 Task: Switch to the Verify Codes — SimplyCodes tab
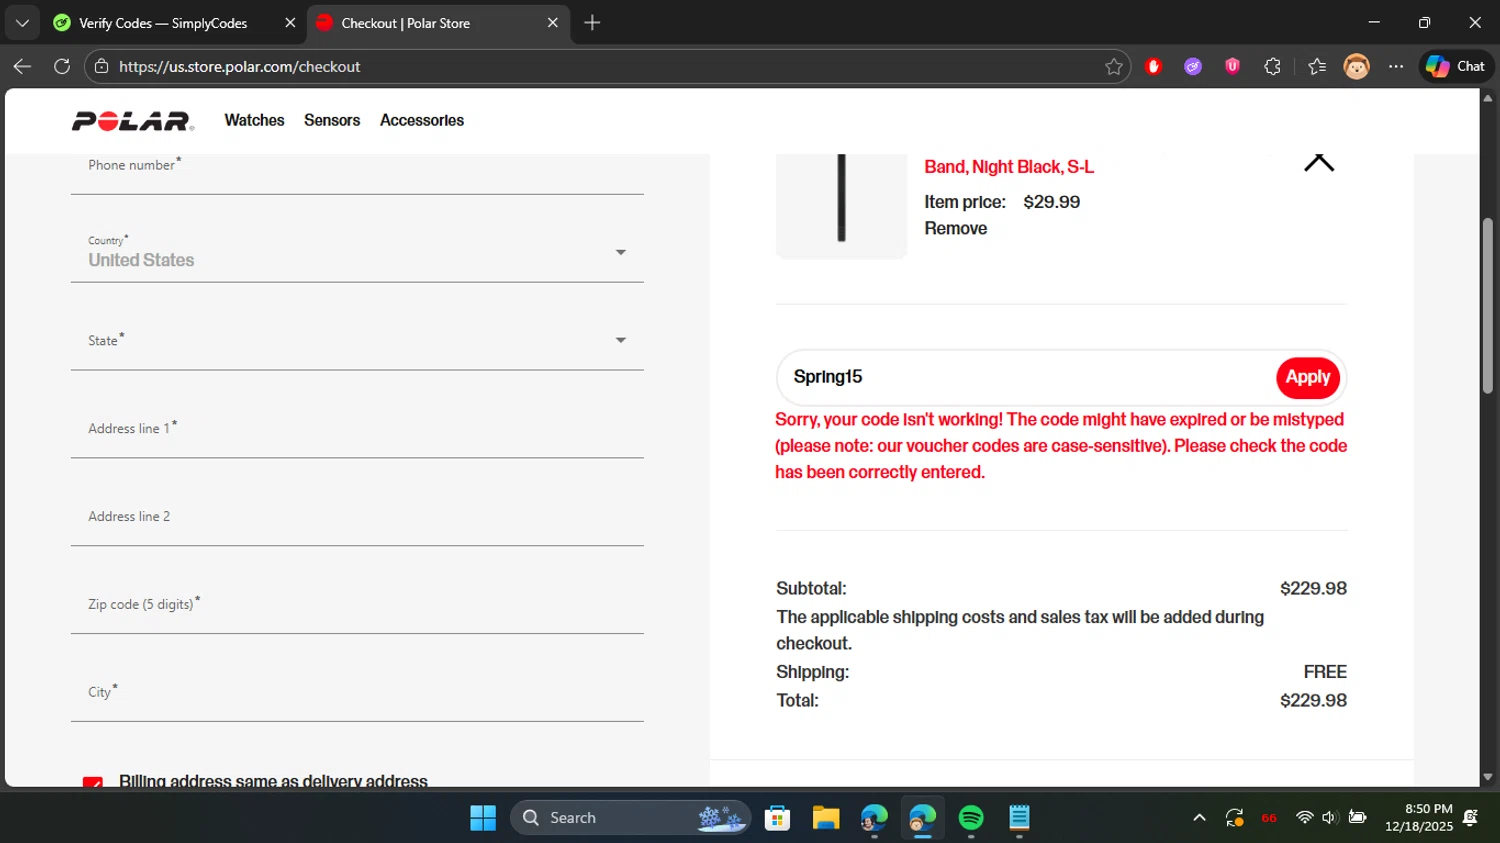click(175, 22)
